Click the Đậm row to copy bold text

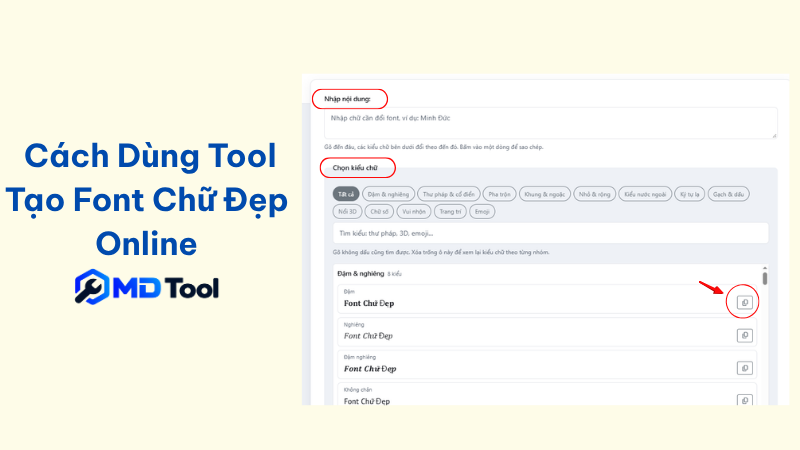click(547, 299)
